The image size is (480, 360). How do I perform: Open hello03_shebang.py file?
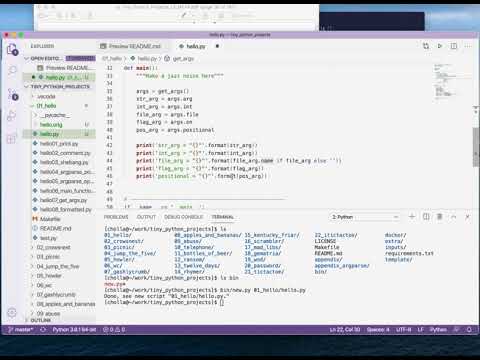64,162
